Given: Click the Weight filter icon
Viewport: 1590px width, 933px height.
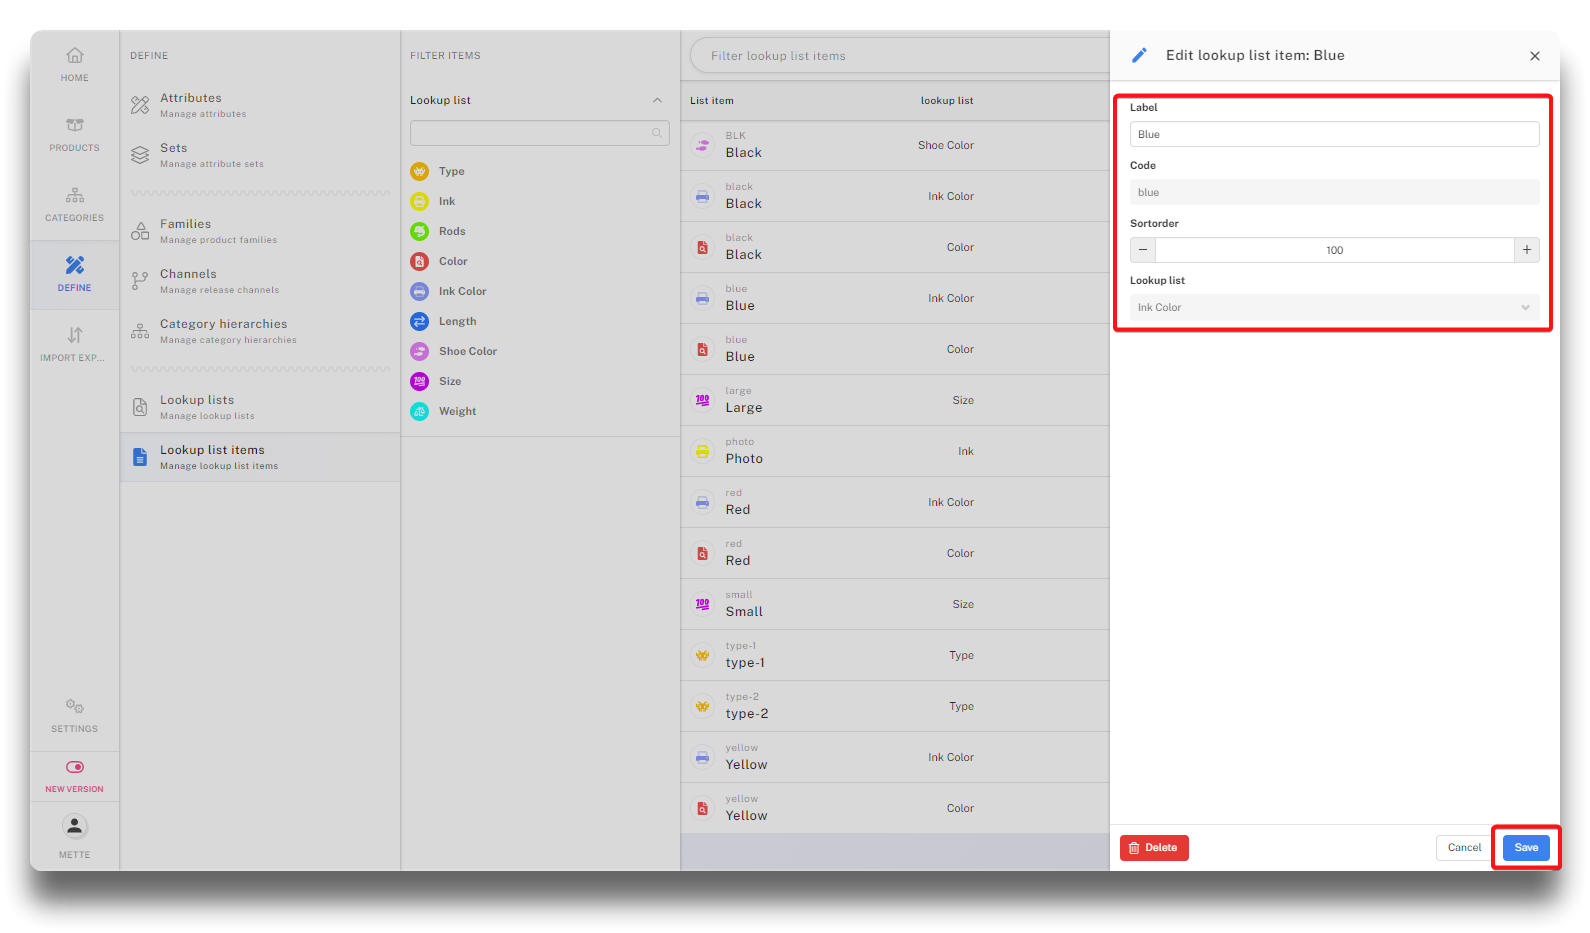Looking at the screenshot, I should (x=420, y=411).
